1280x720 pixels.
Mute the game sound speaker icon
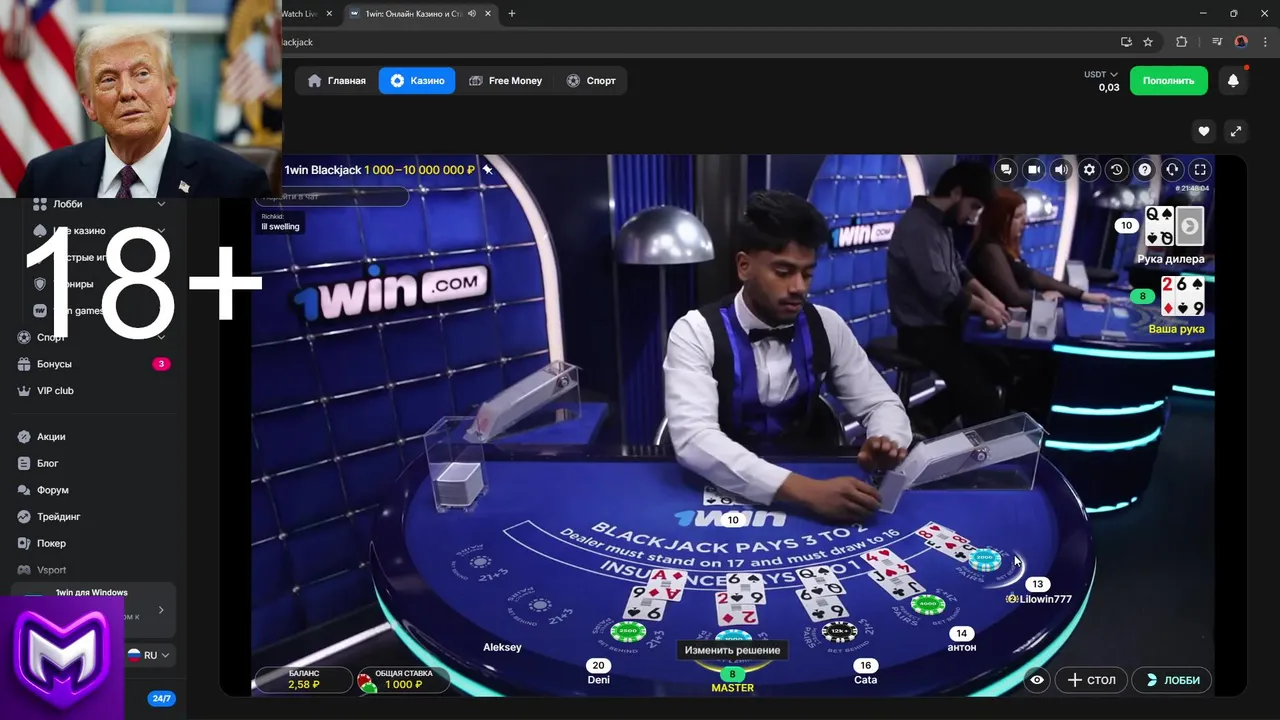tap(1062, 170)
